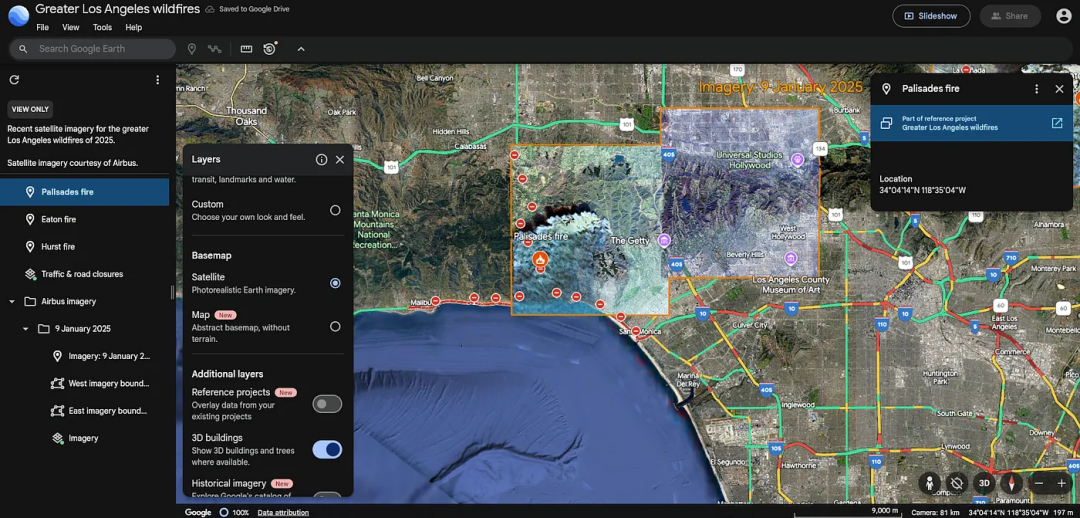
Task: Select the Map basemap radio button
Action: pos(335,326)
